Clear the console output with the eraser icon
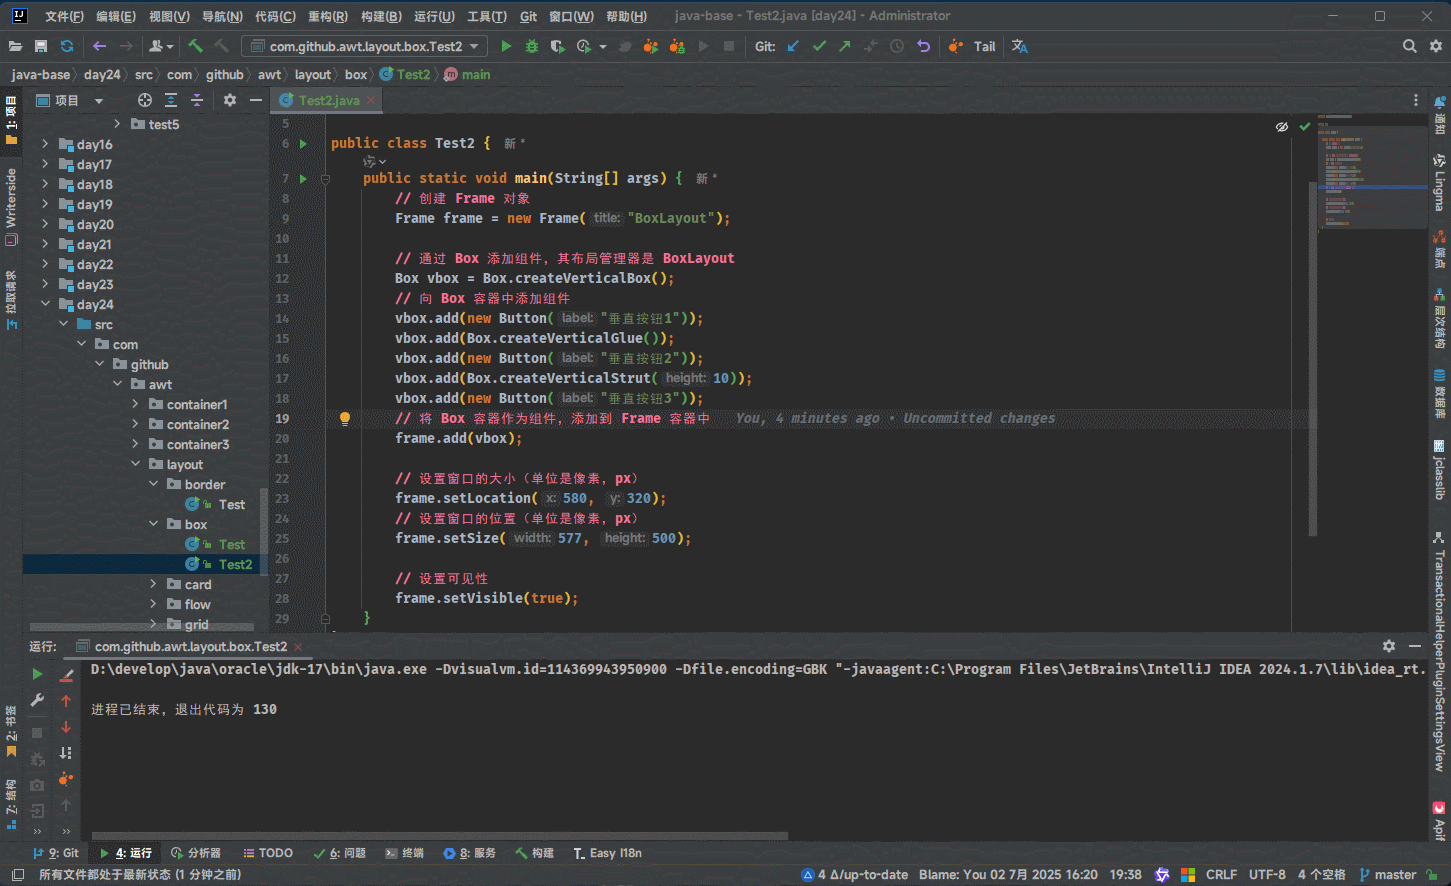 tap(66, 675)
